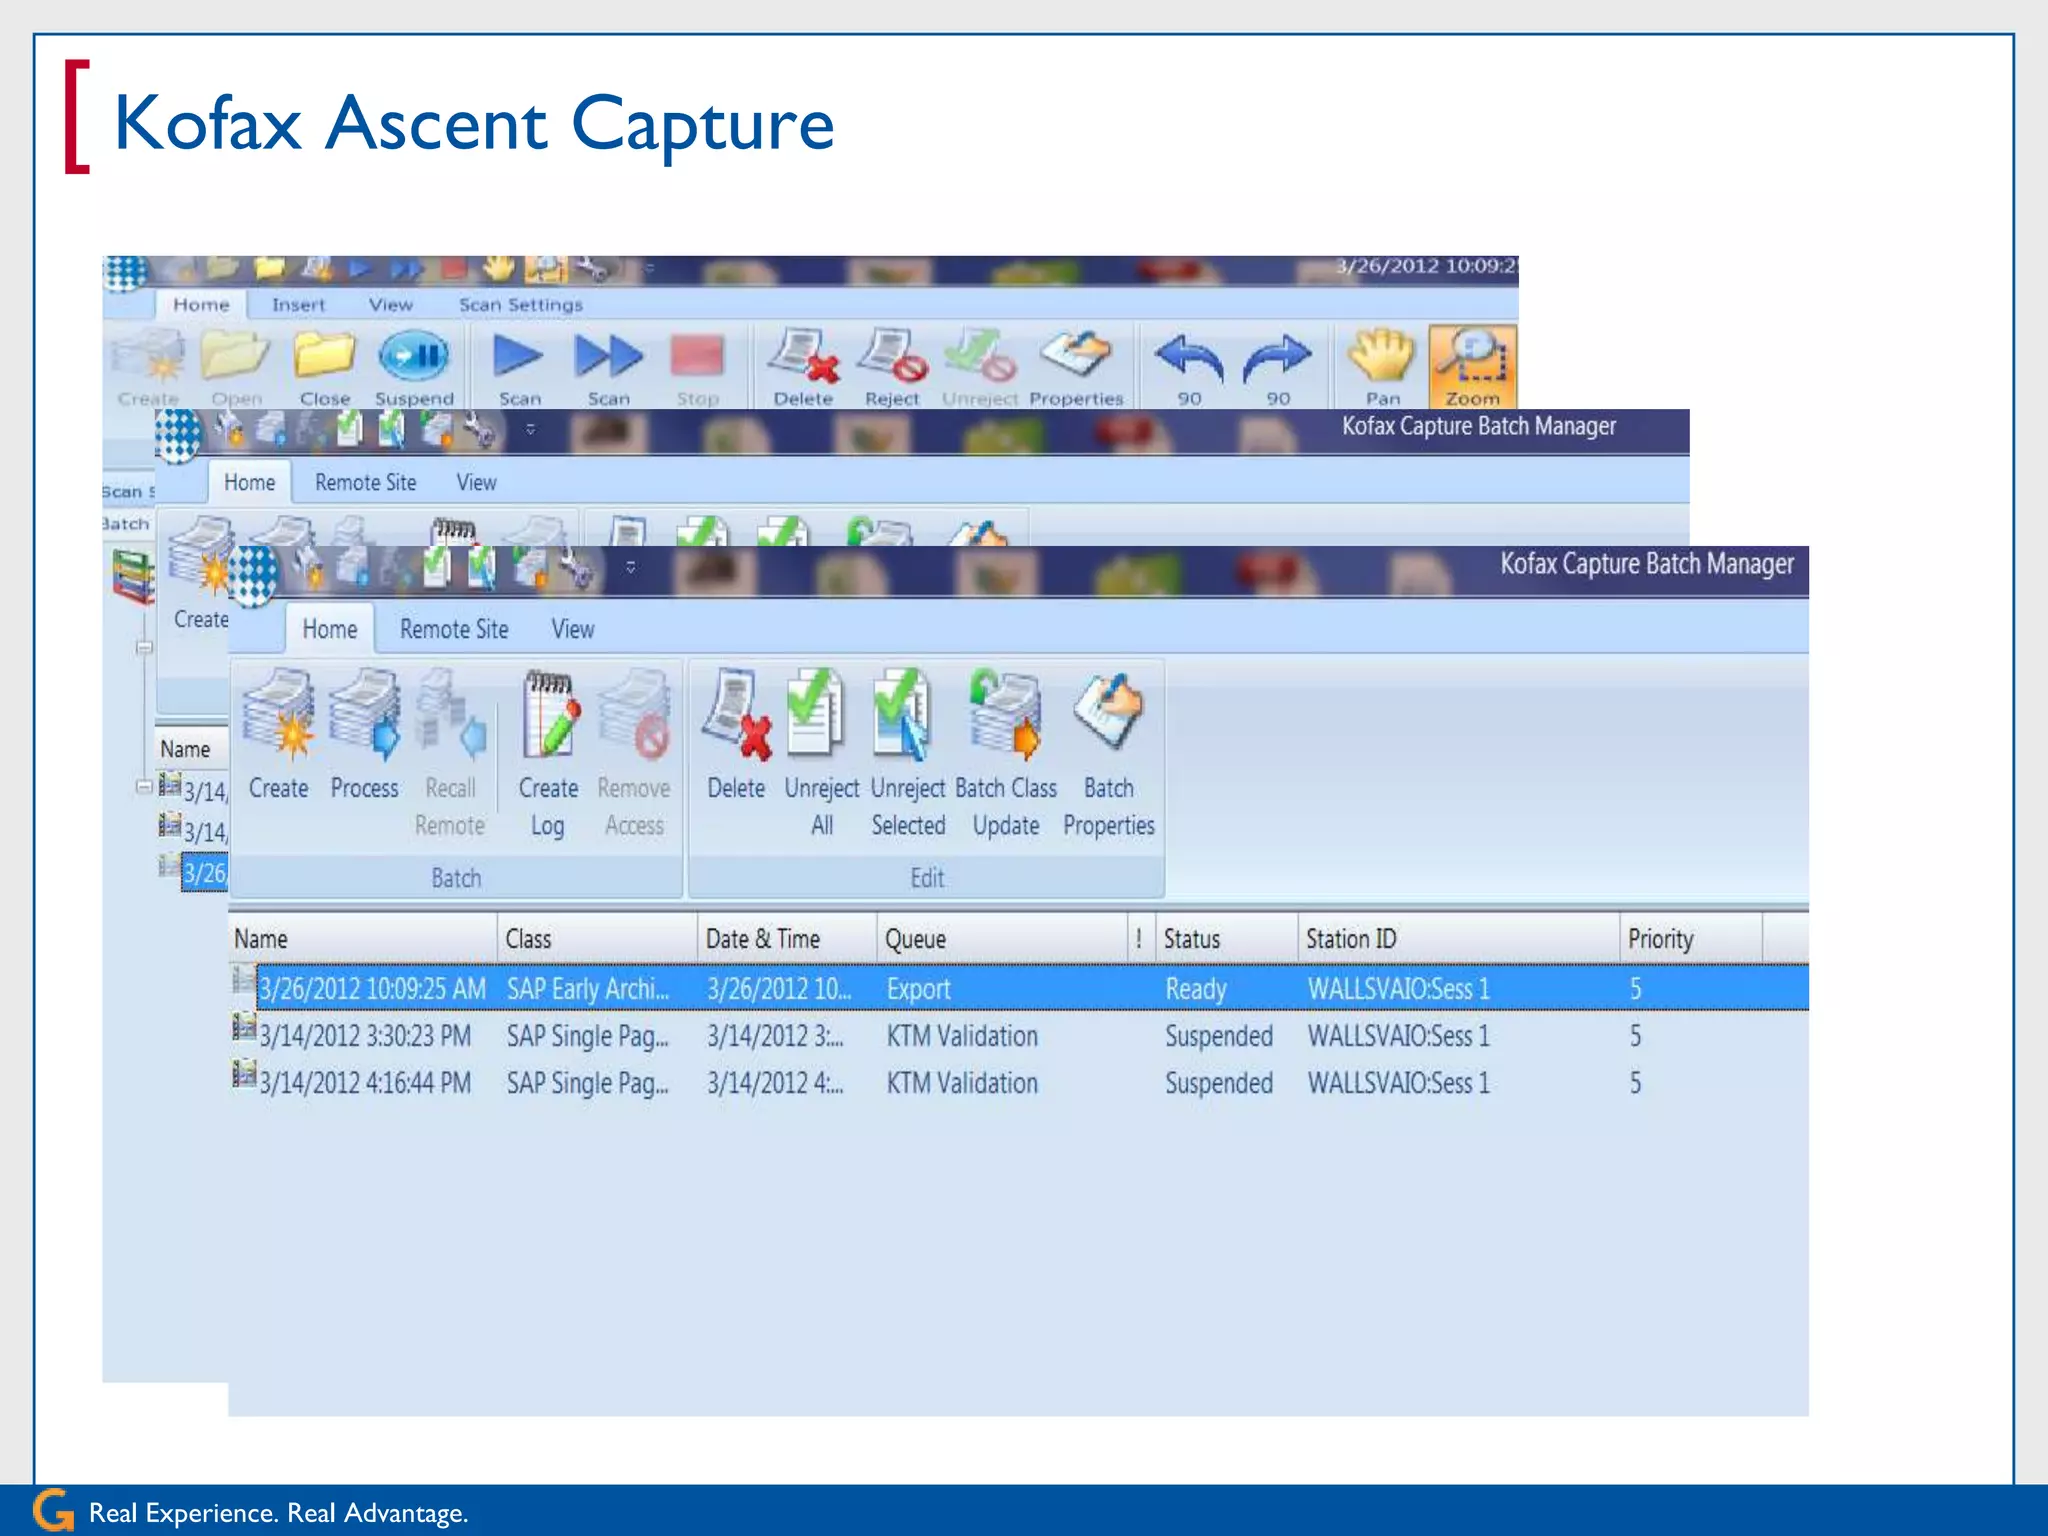Select batch 3/26/2012 10:09:25 AM row

pos(1018,988)
